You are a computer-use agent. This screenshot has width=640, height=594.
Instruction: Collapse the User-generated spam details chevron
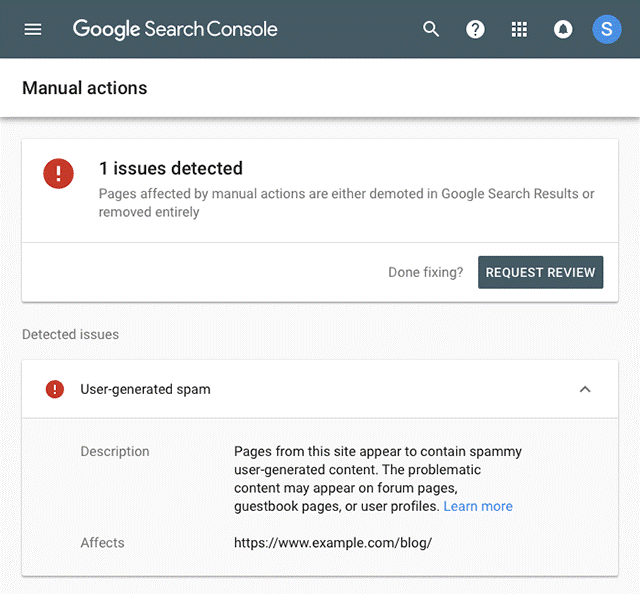585,389
